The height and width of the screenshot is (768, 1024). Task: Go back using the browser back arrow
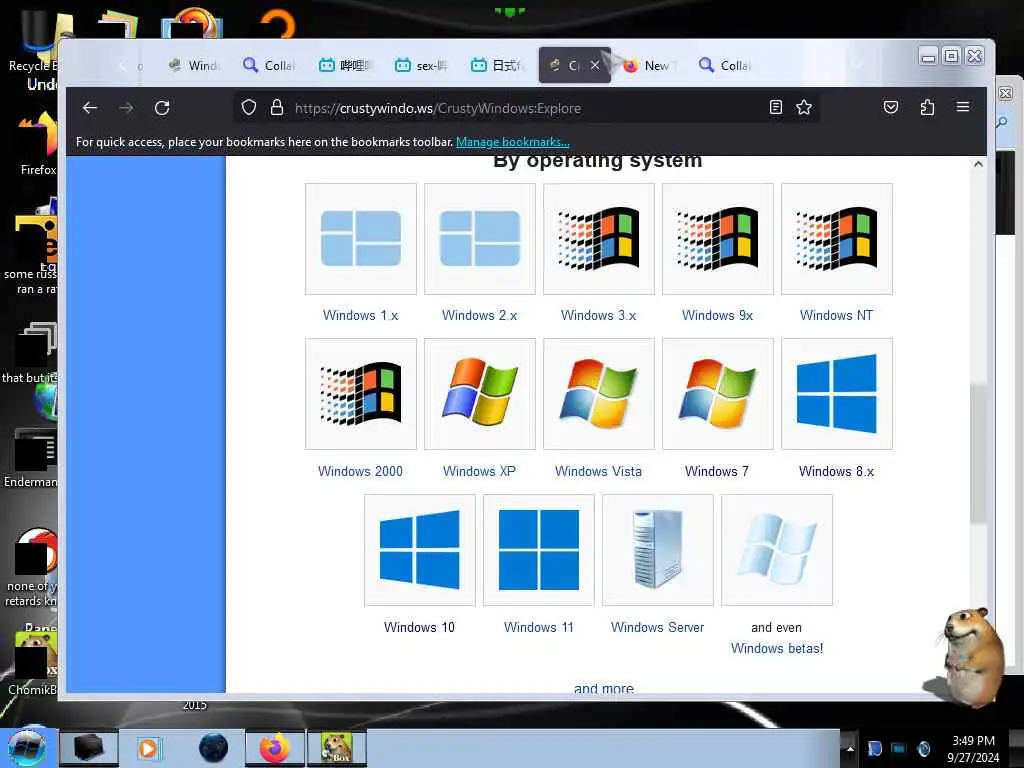click(x=90, y=108)
